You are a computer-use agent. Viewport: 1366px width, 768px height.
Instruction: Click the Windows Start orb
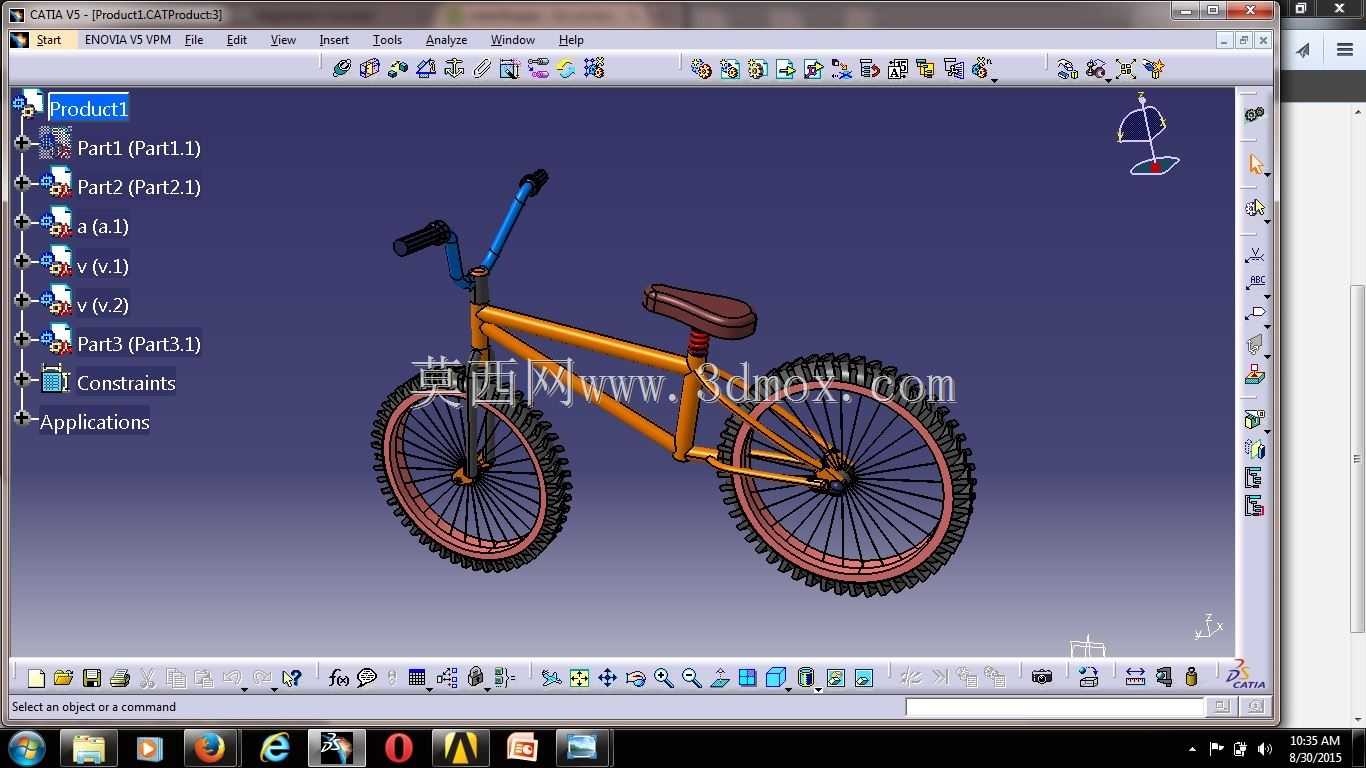(x=27, y=748)
